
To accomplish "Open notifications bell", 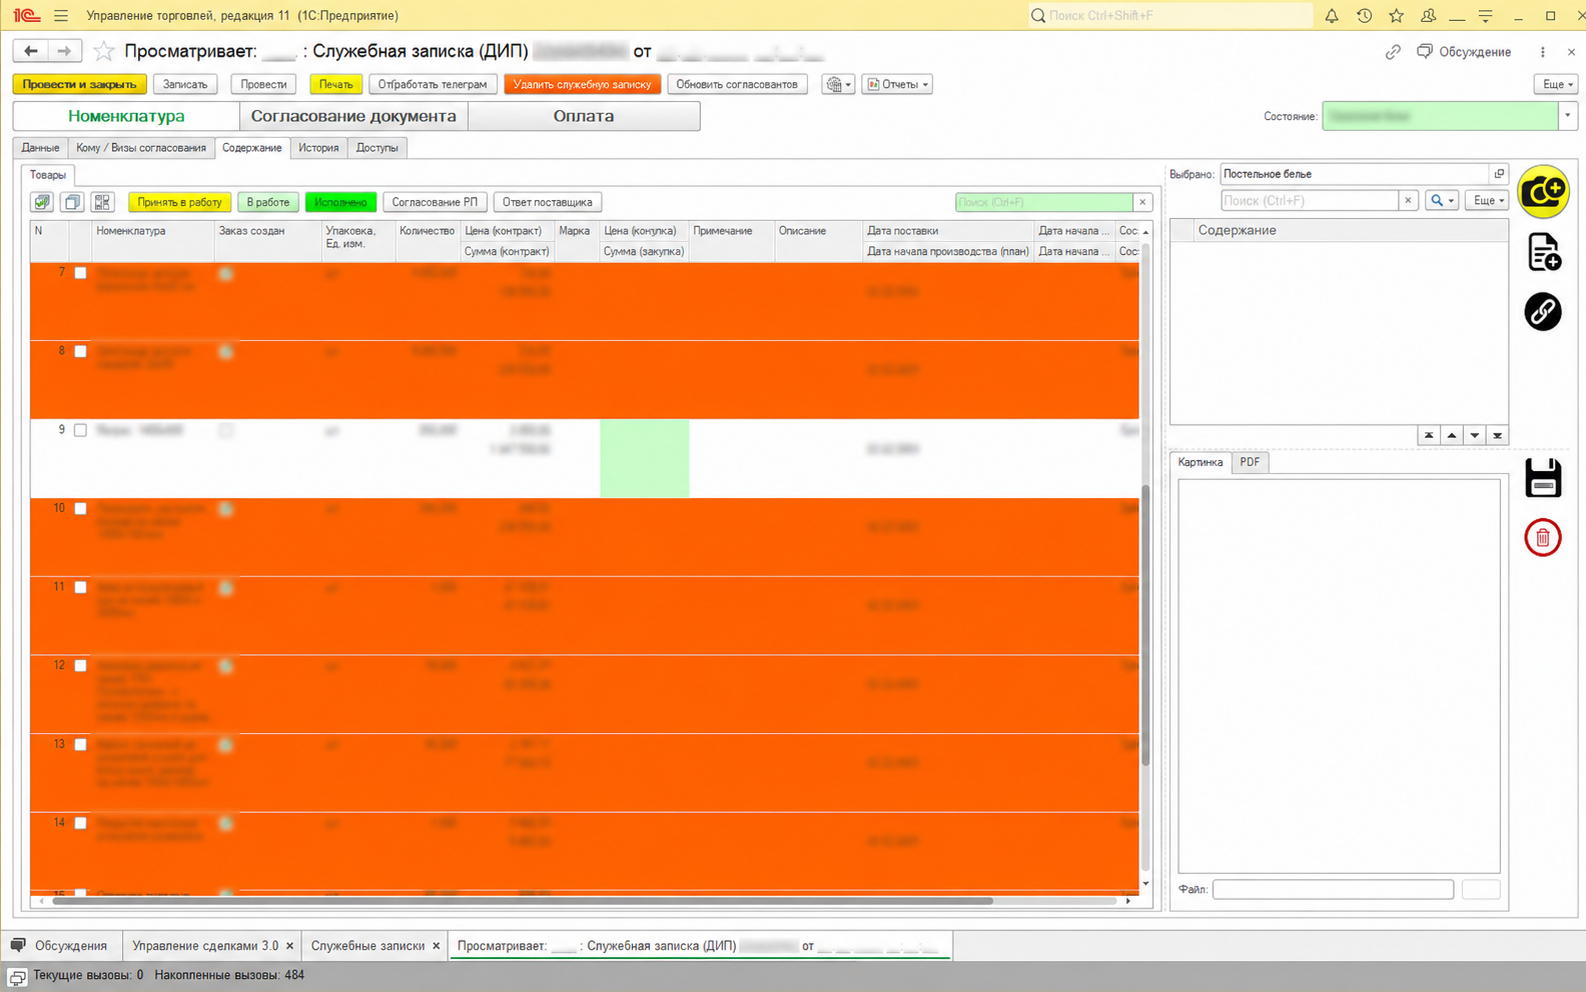I will 1332,15.
